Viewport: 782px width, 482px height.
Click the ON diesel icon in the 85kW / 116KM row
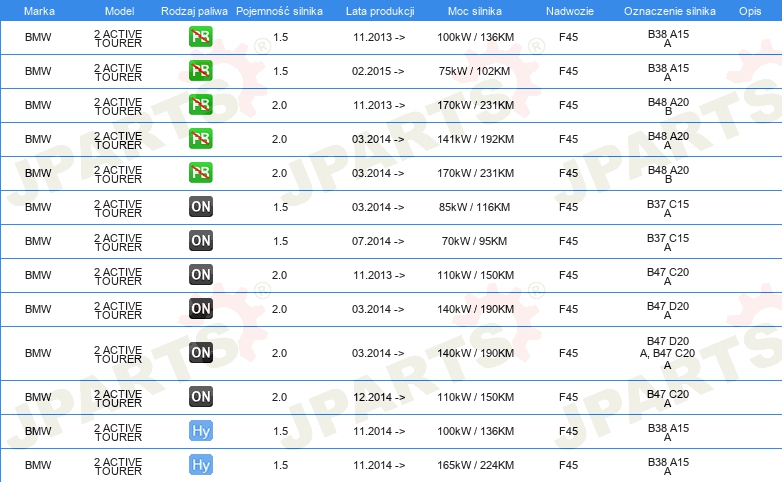201,207
